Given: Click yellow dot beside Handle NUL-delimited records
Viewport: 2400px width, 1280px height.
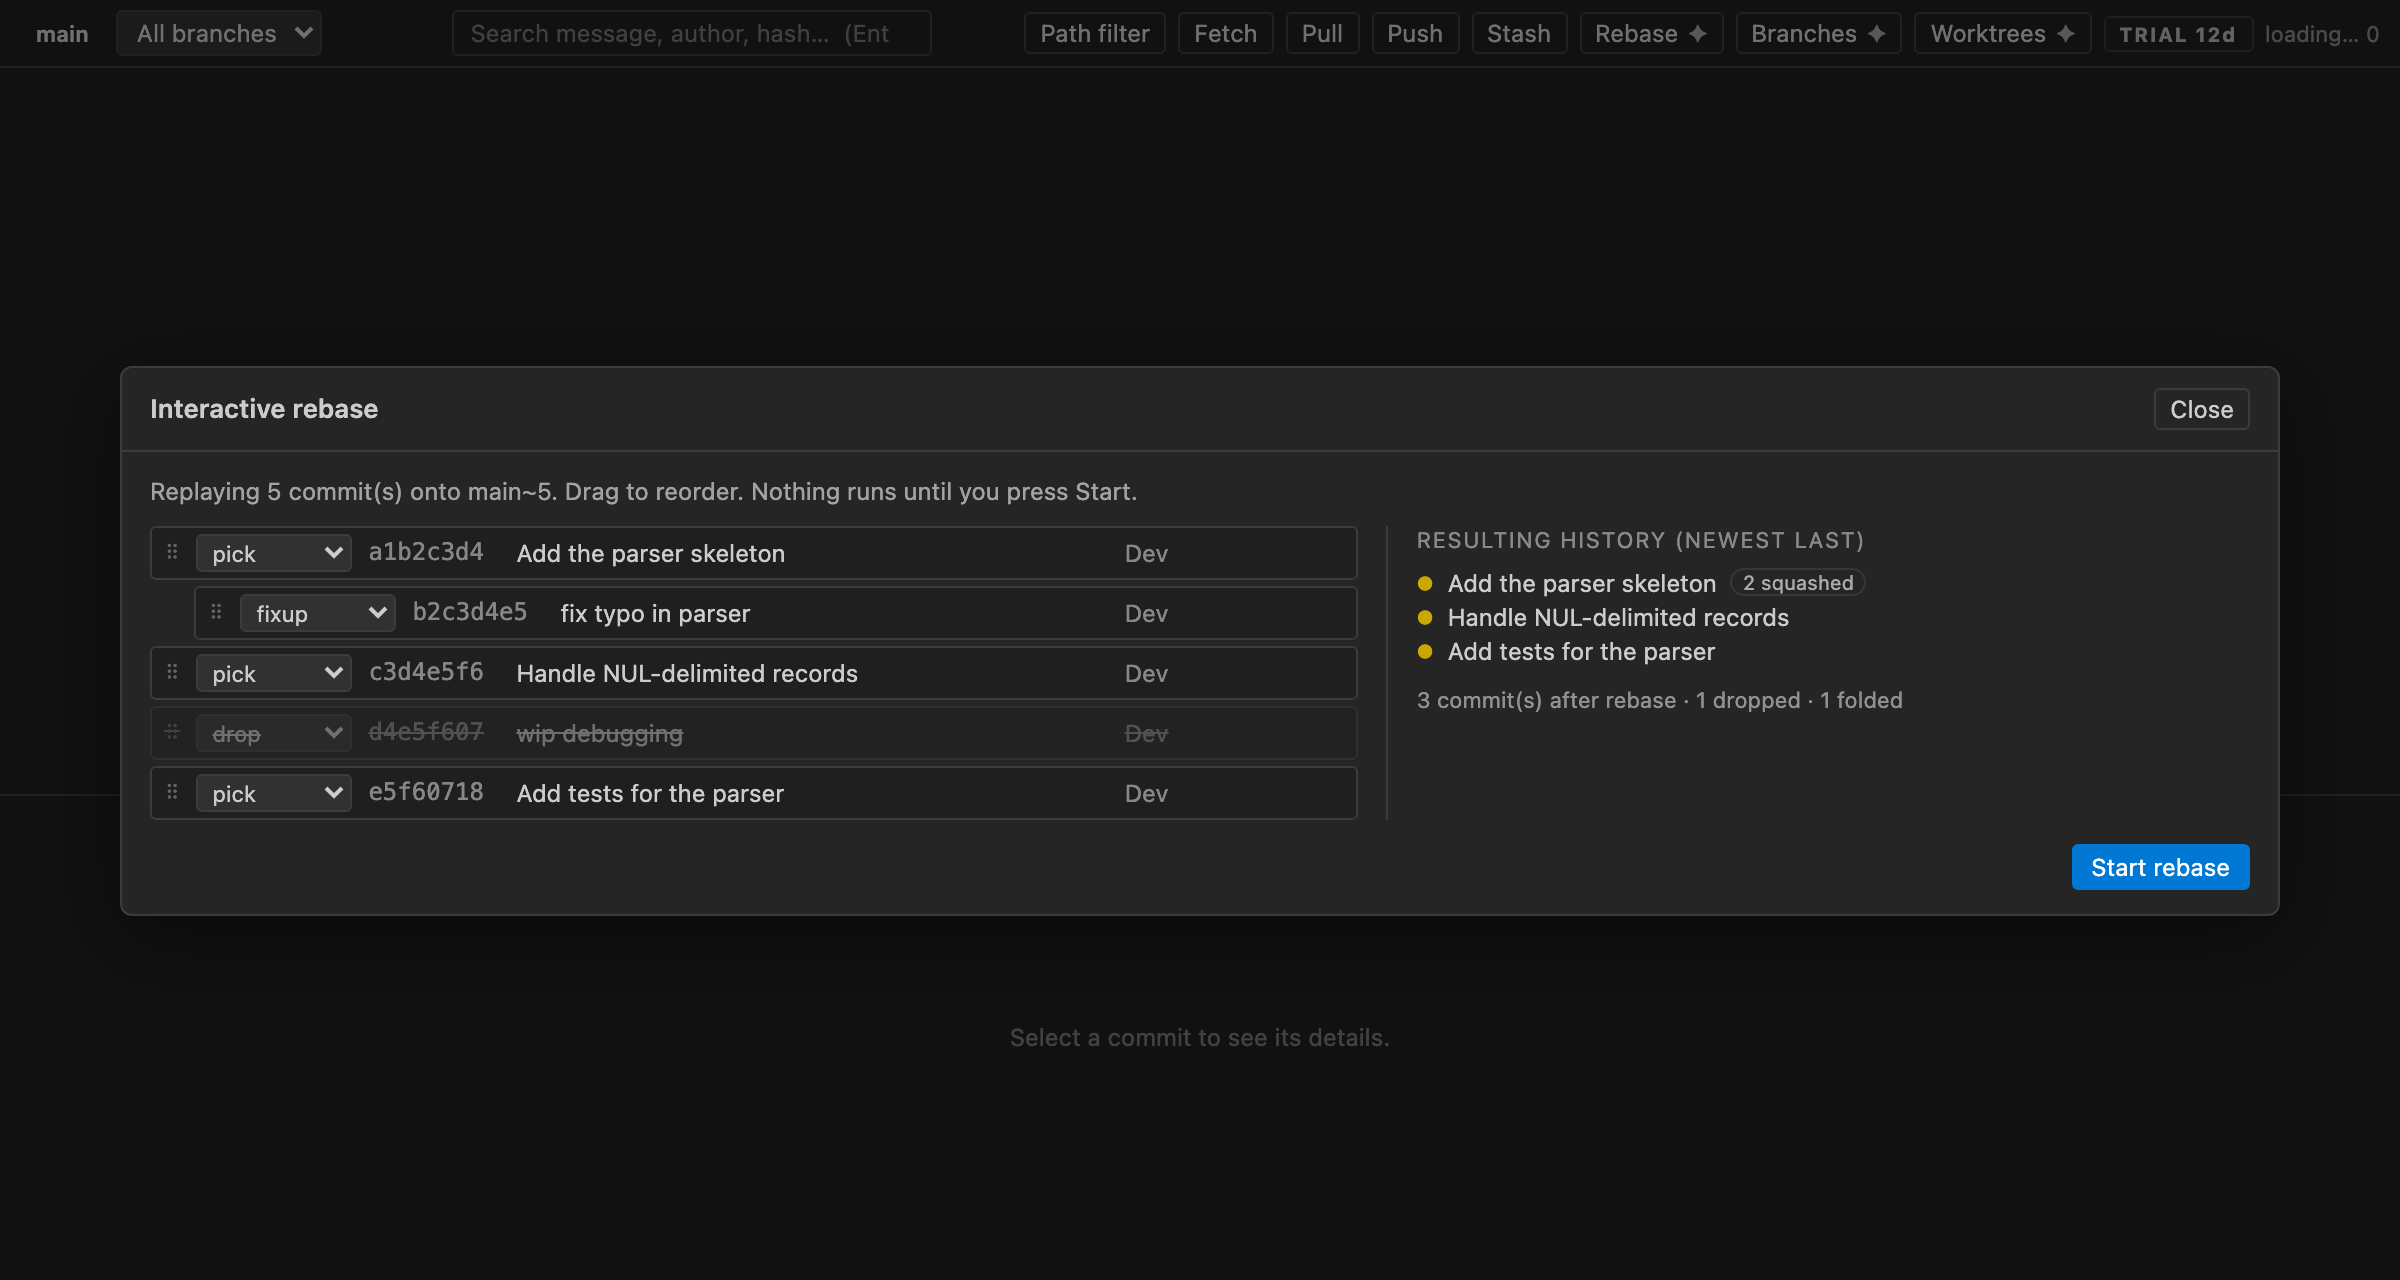Looking at the screenshot, I should 1425,618.
